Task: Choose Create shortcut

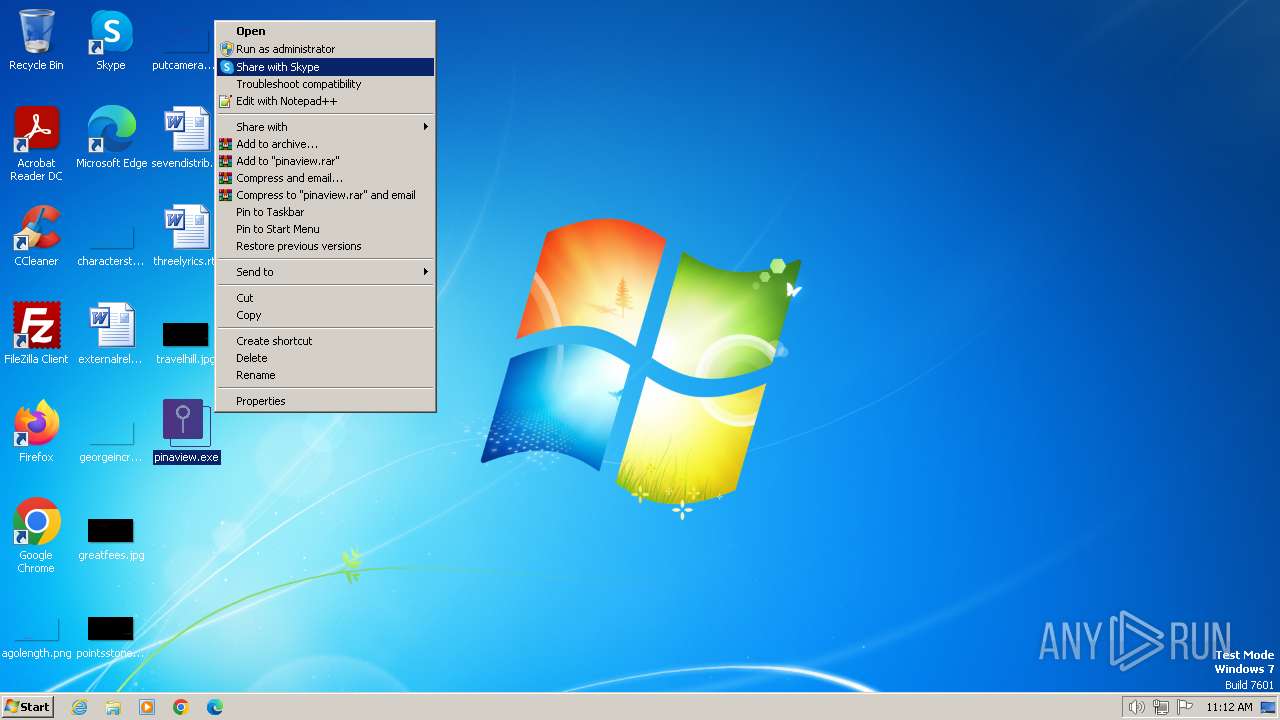Action: coord(326,341)
